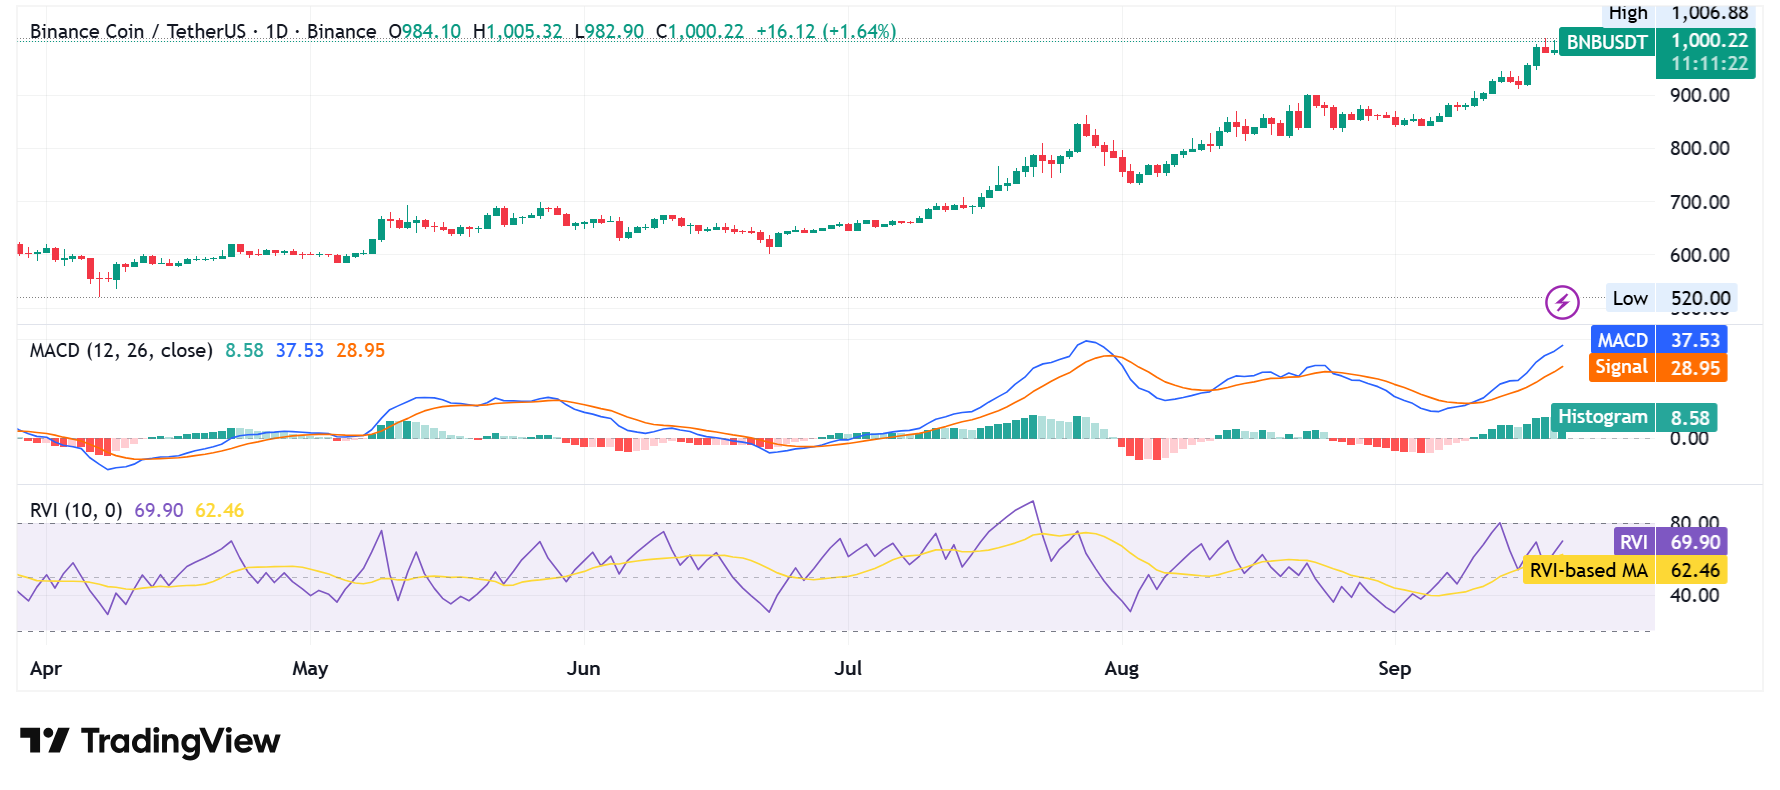Click the 0.00 MACD axis label

tap(1689, 438)
